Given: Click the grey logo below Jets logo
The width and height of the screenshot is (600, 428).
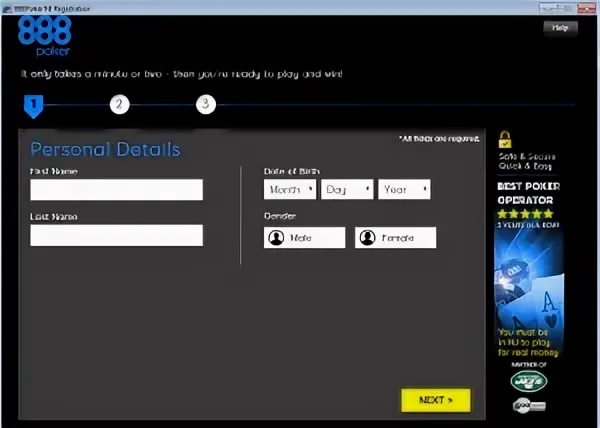Looking at the screenshot, I should [529, 405].
